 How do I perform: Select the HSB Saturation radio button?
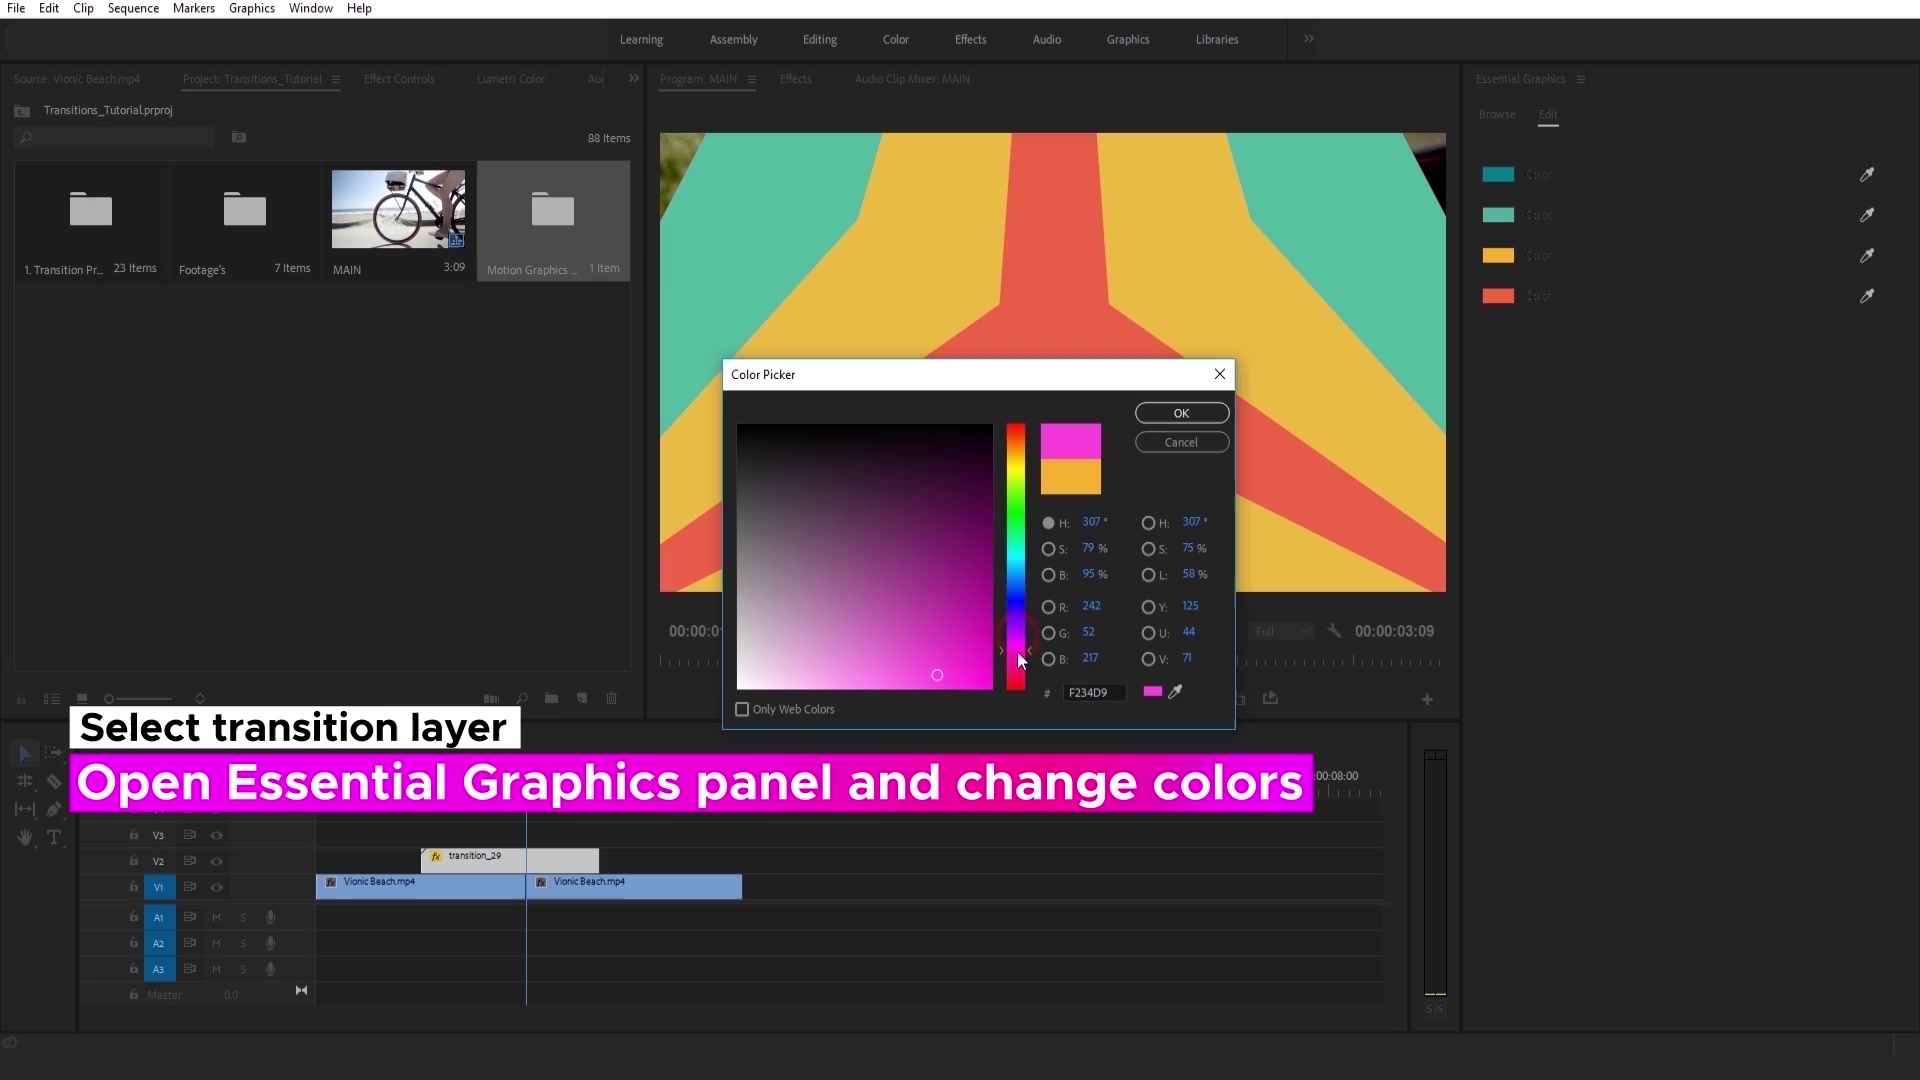1048,549
